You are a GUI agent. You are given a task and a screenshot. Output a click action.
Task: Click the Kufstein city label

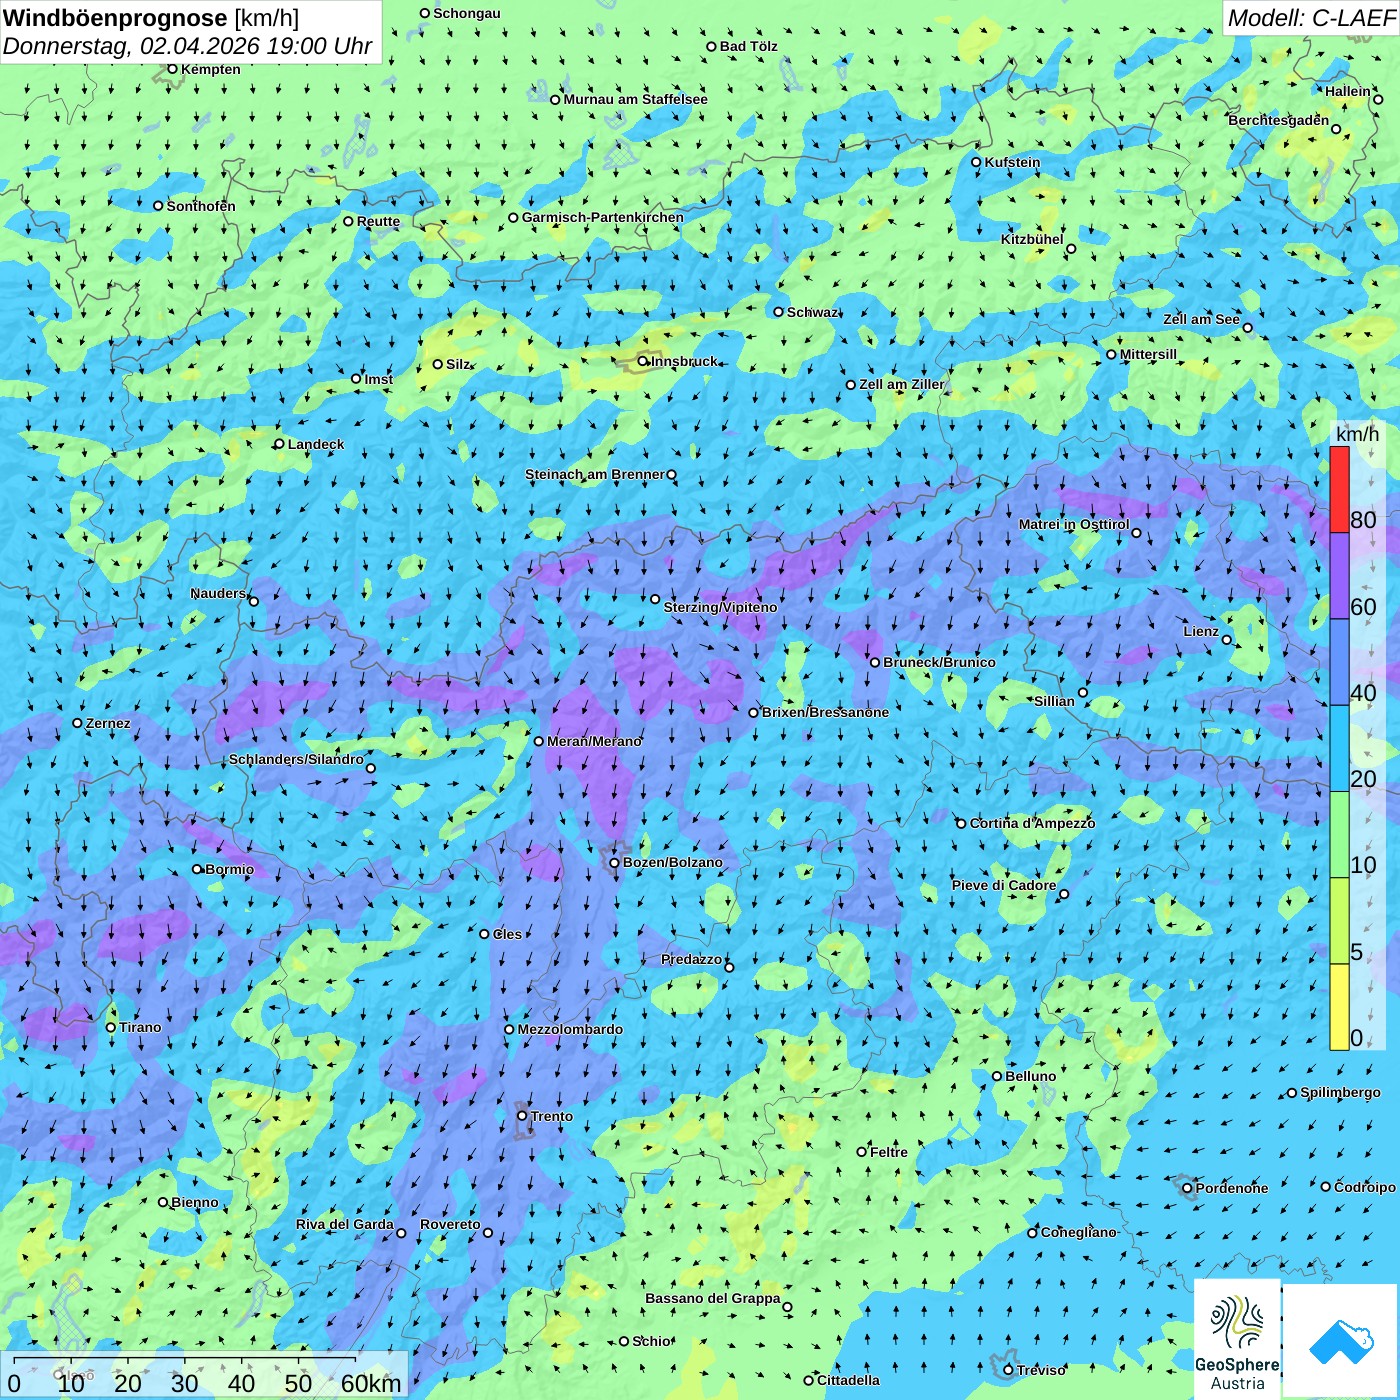click(x=1013, y=162)
